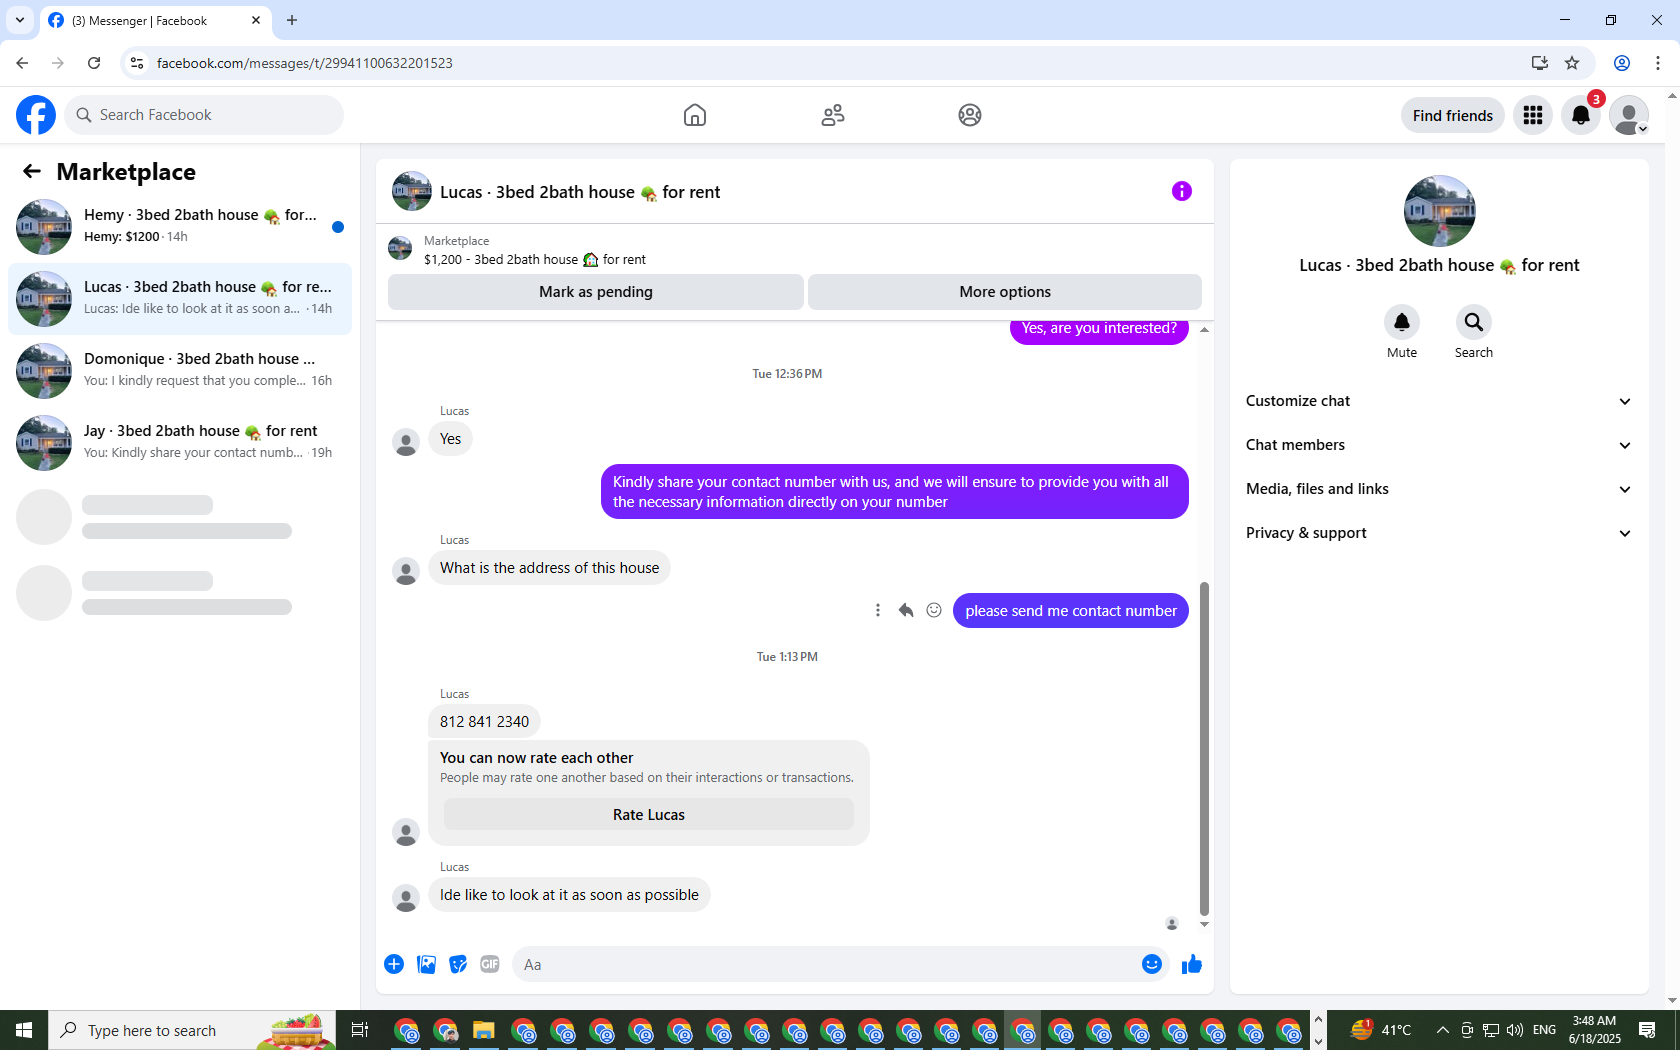Go back using the Marketplace back arrow

coord(32,171)
